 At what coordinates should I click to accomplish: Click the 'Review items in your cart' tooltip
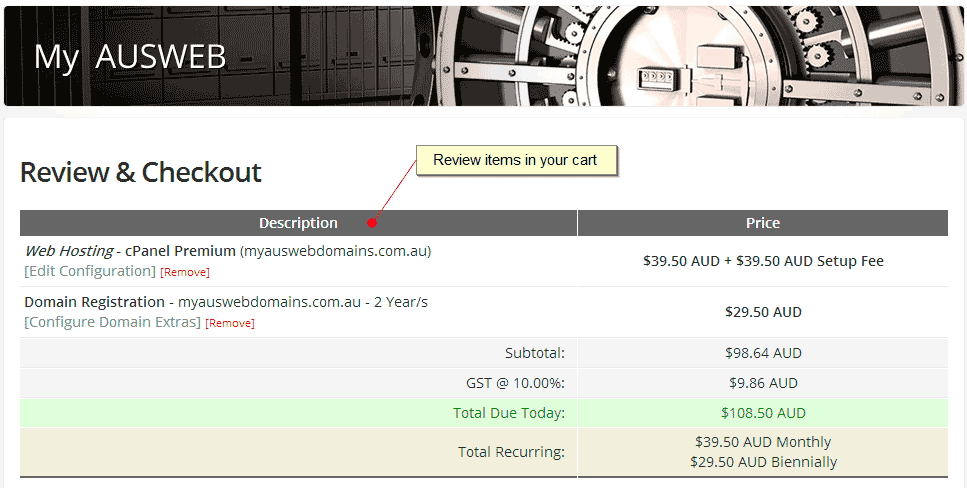(x=515, y=160)
